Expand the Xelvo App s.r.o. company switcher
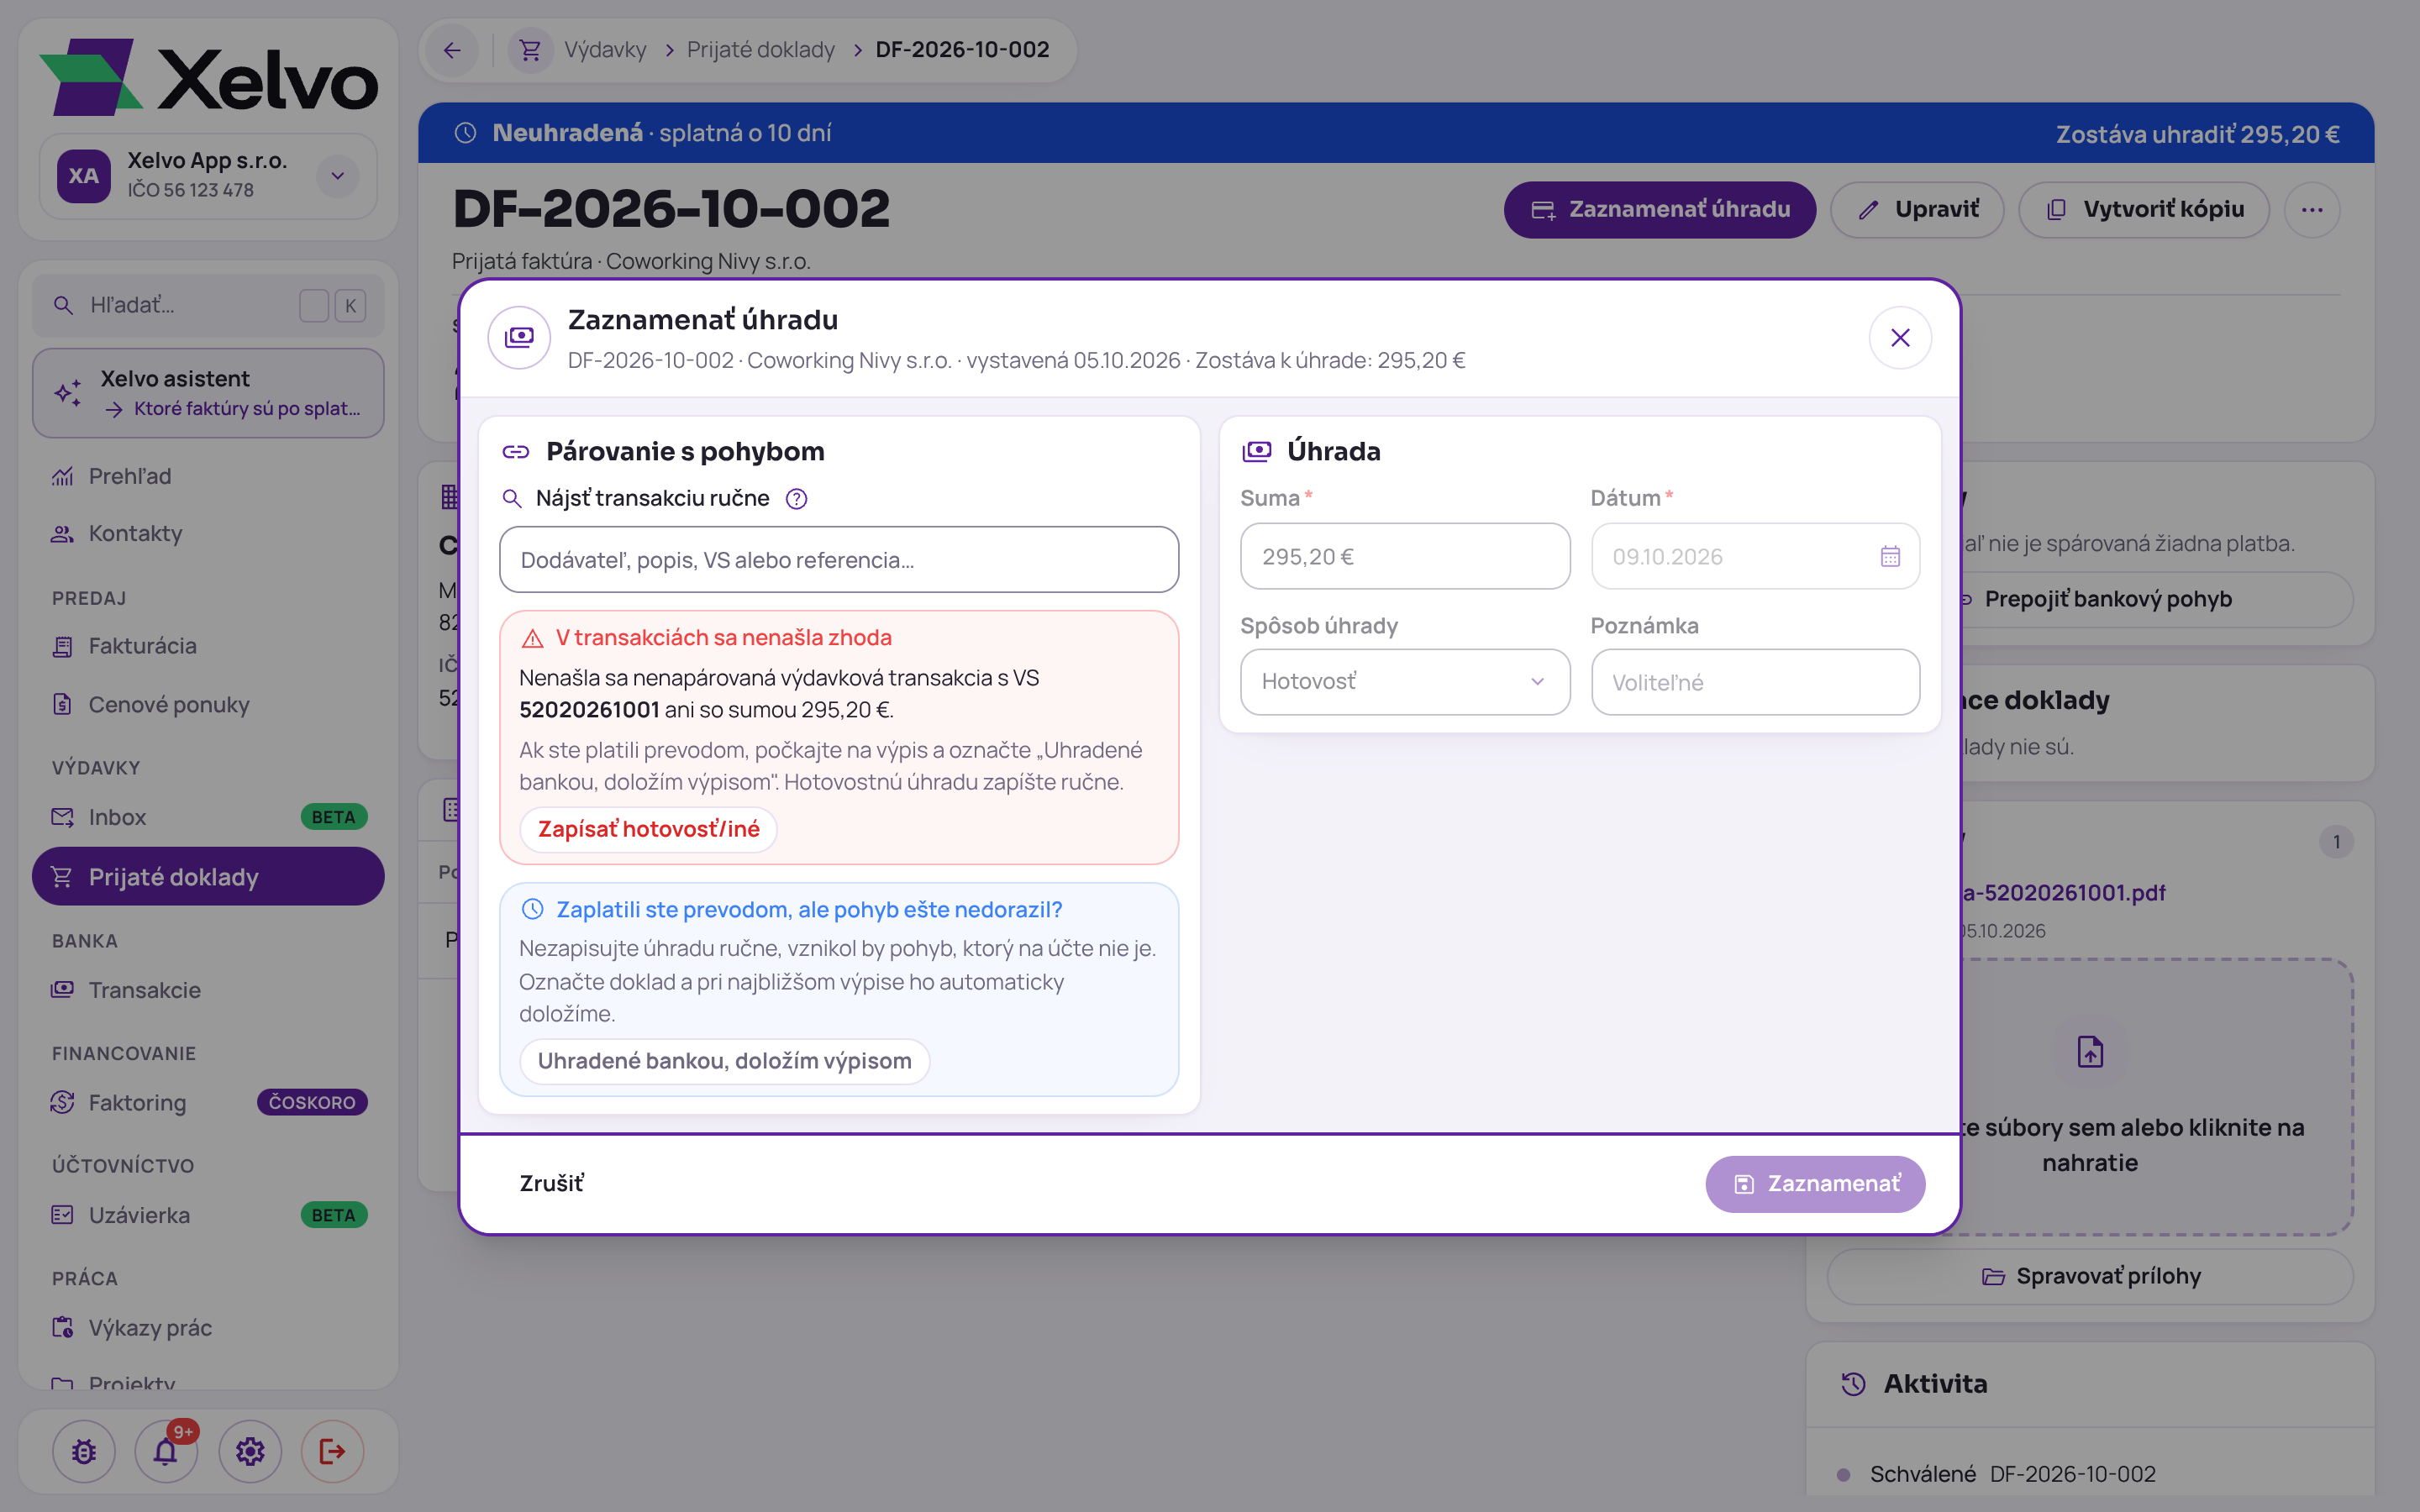The width and height of the screenshot is (2420, 1512). click(x=338, y=176)
